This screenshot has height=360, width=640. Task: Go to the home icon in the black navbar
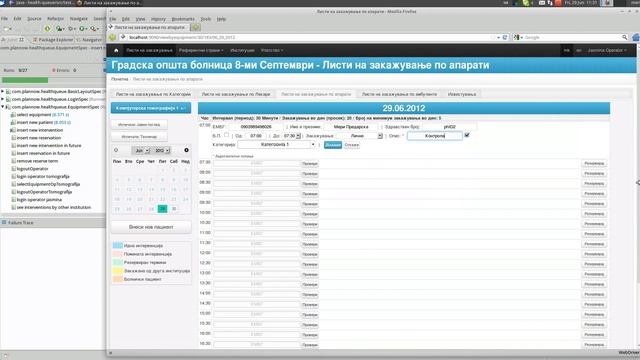pyautogui.click(x=116, y=50)
